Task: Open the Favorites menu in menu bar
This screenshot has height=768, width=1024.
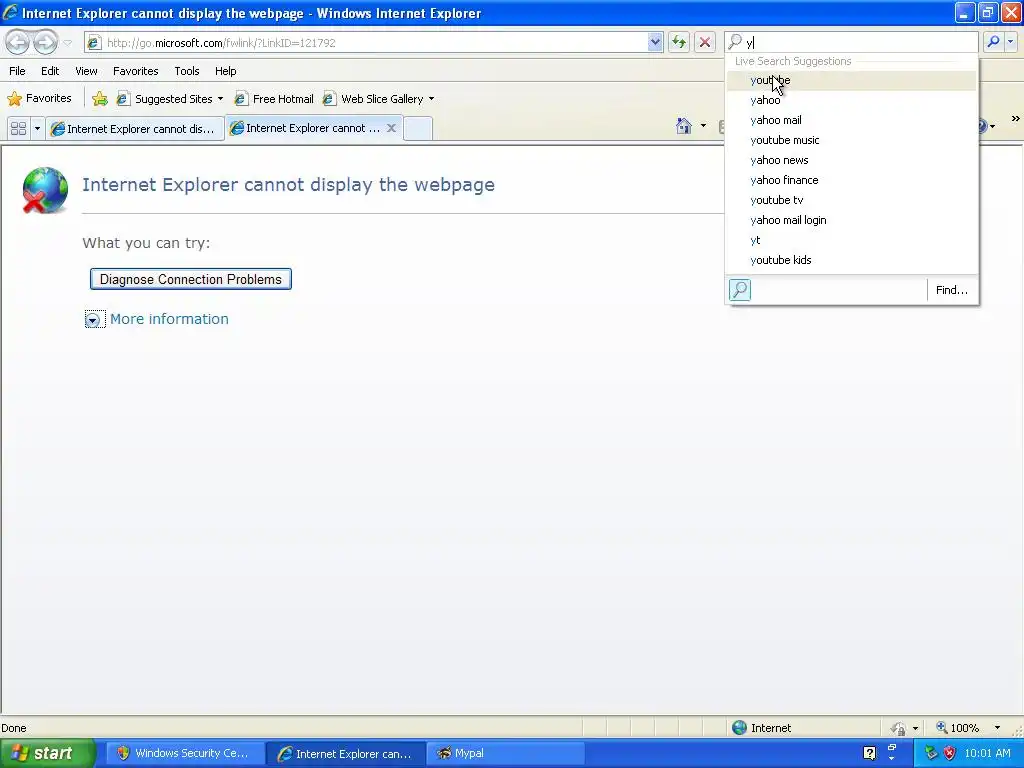Action: point(135,71)
